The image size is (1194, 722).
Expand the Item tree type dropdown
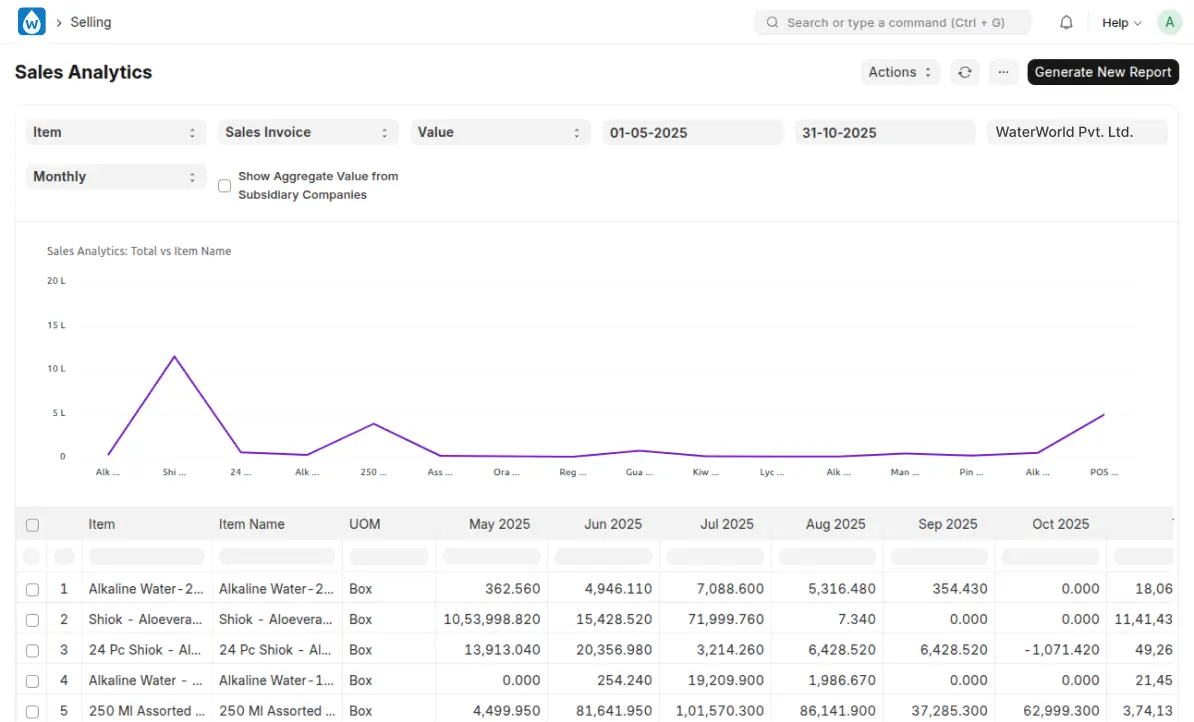coord(115,132)
